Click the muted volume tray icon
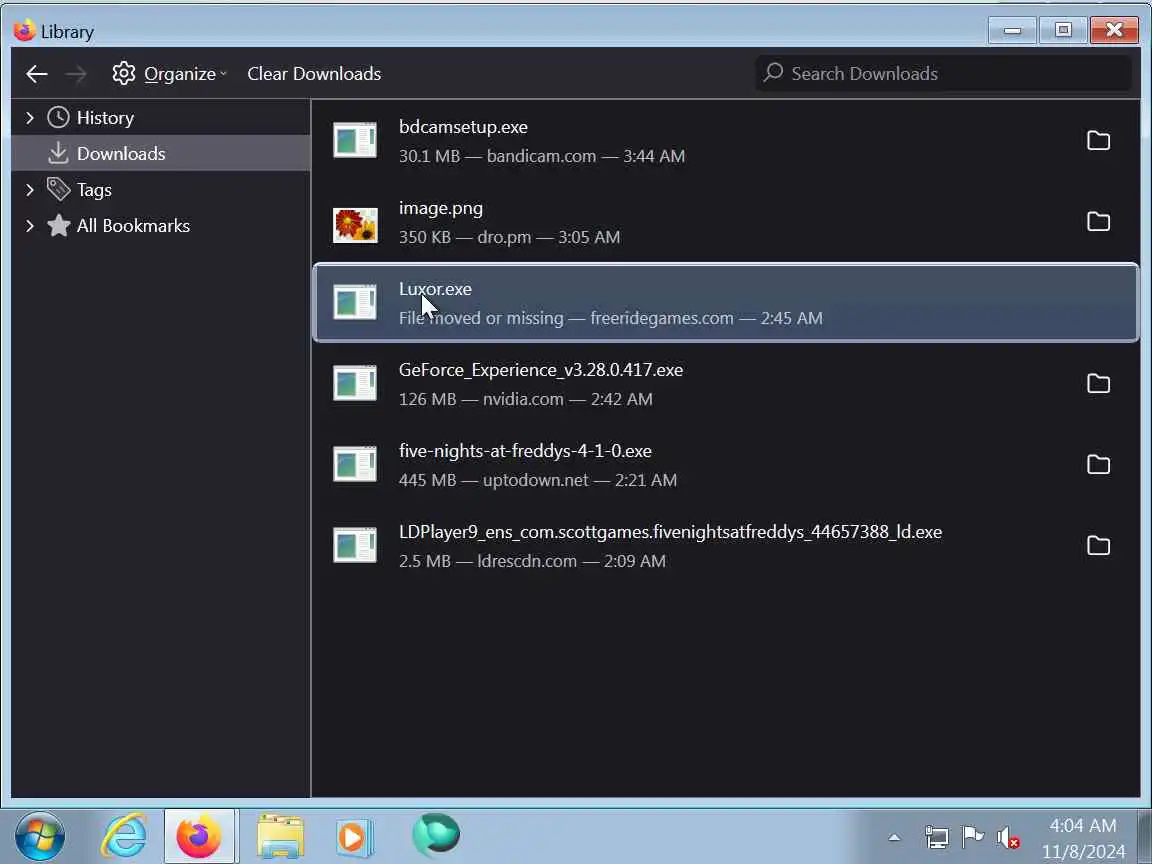The height and width of the screenshot is (864, 1152). [1008, 838]
